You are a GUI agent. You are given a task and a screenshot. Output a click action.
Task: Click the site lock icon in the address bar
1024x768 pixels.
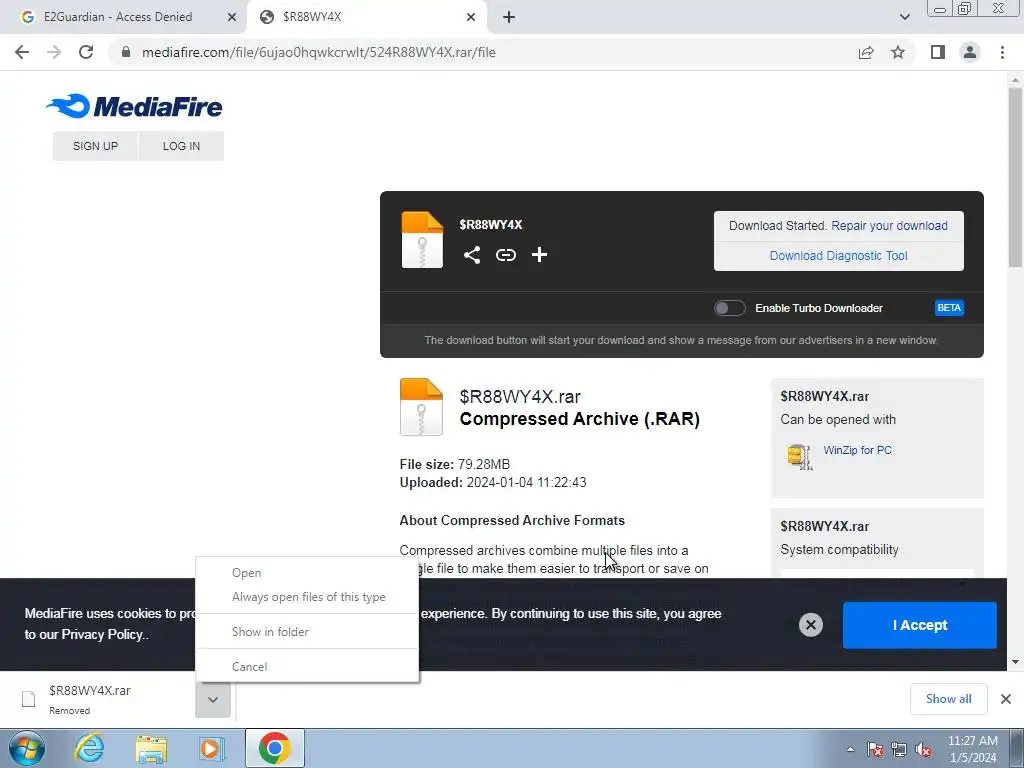coord(126,52)
